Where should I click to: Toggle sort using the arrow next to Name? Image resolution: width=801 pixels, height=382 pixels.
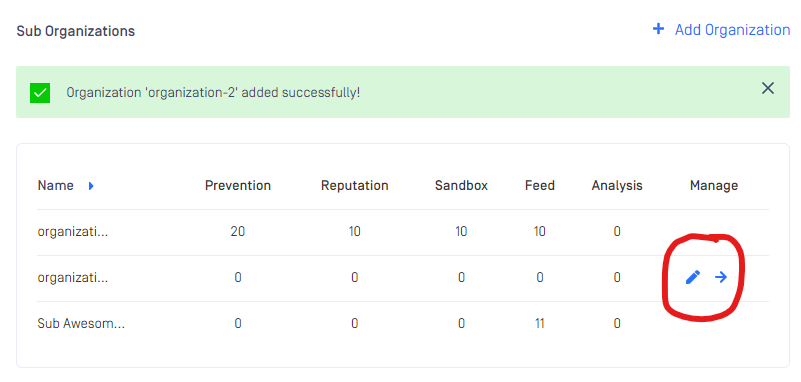91,186
